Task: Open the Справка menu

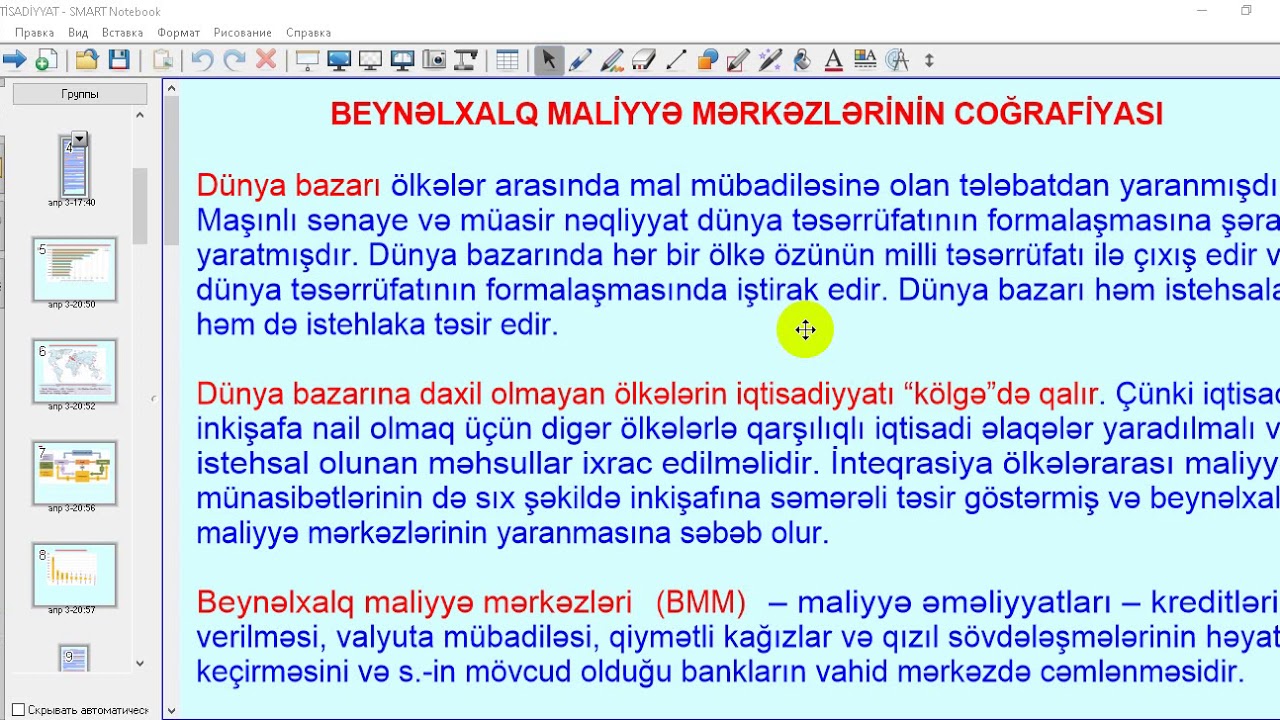Action: pos(308,33)
